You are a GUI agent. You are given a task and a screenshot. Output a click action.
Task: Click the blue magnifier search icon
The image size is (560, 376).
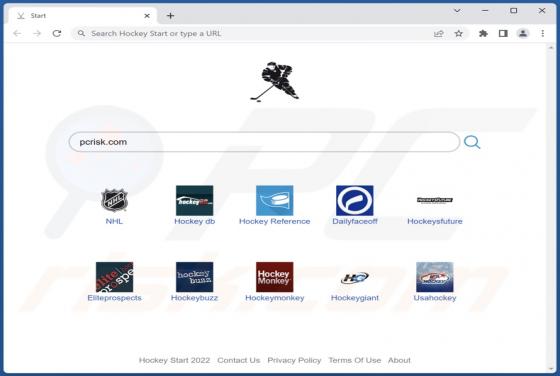point(472,142)
